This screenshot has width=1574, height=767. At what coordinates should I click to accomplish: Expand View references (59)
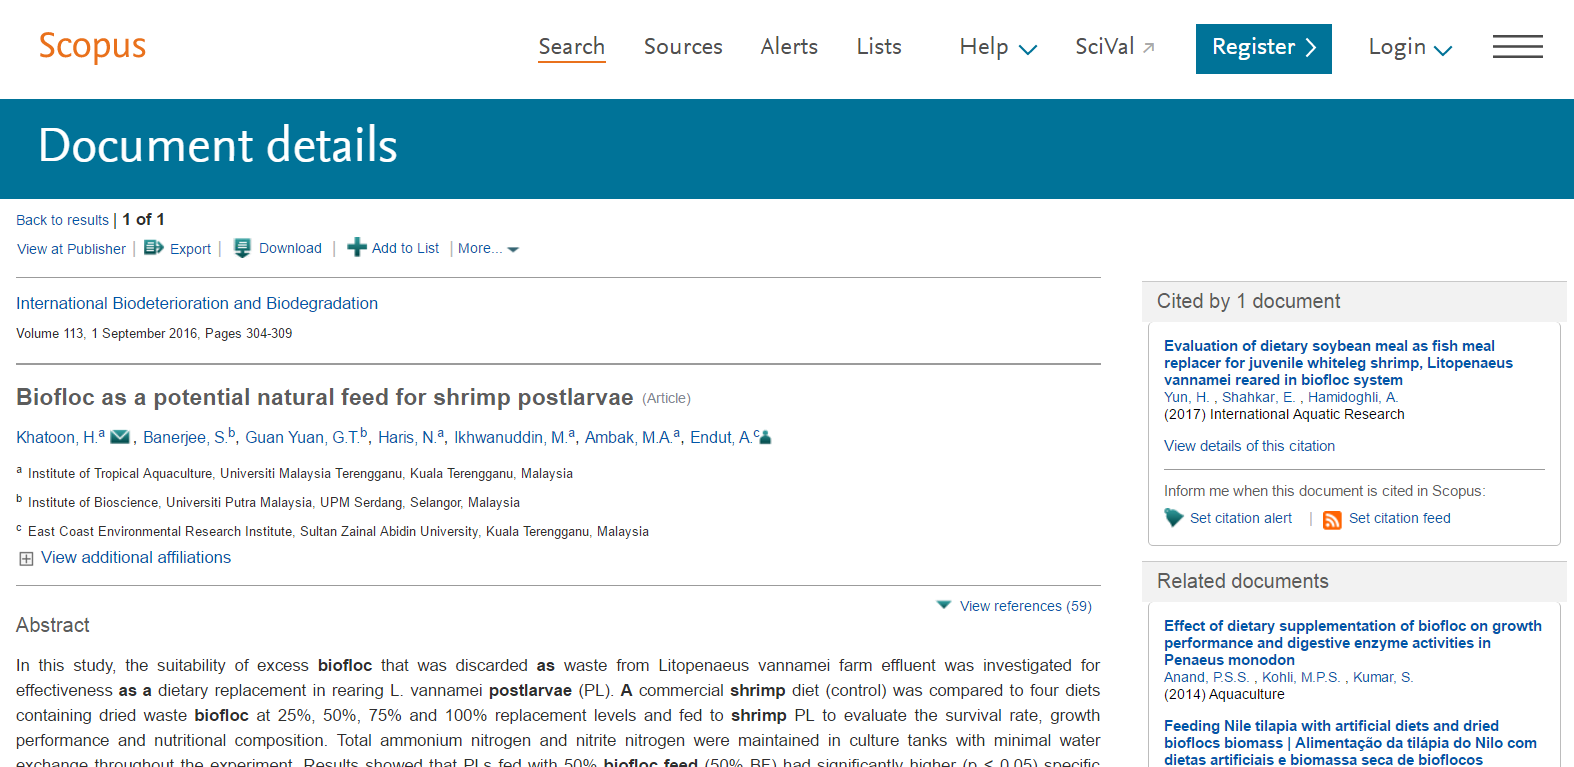coord(1015,606)
